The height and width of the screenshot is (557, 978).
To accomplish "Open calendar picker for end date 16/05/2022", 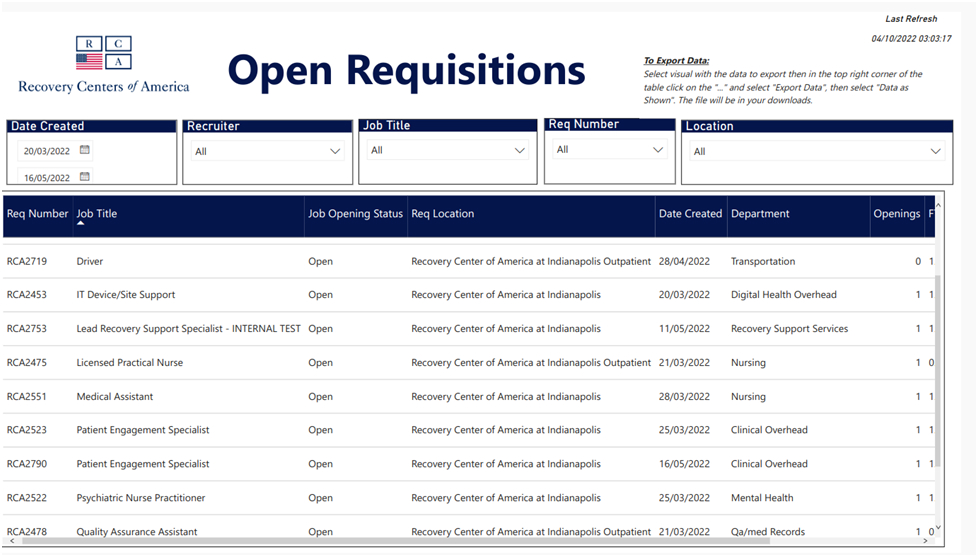I will point(85,177).
